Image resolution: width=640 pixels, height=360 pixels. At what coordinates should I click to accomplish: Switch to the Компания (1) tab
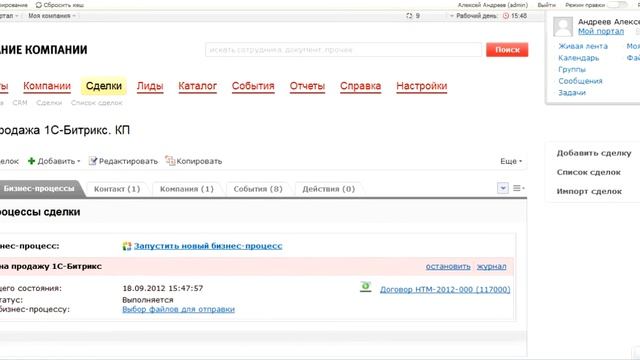pos(187,189)
